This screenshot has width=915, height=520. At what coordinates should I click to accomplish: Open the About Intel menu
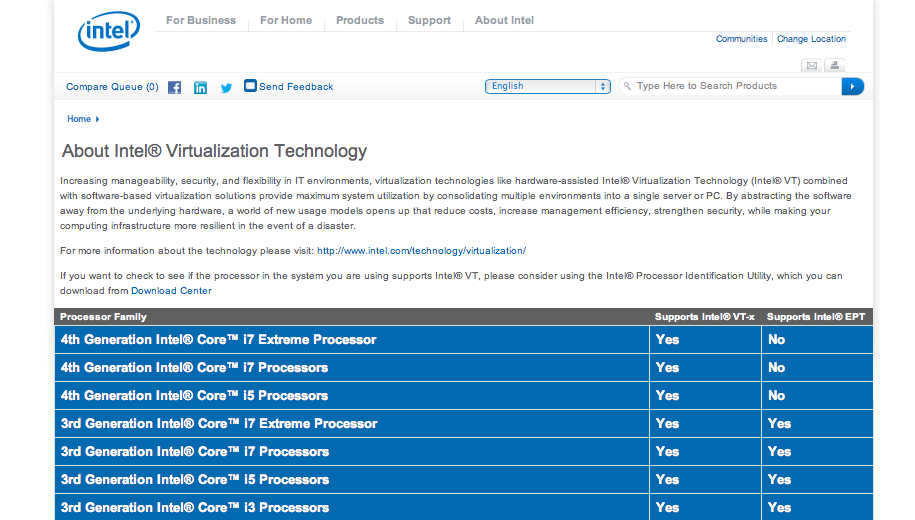(504, 20)
